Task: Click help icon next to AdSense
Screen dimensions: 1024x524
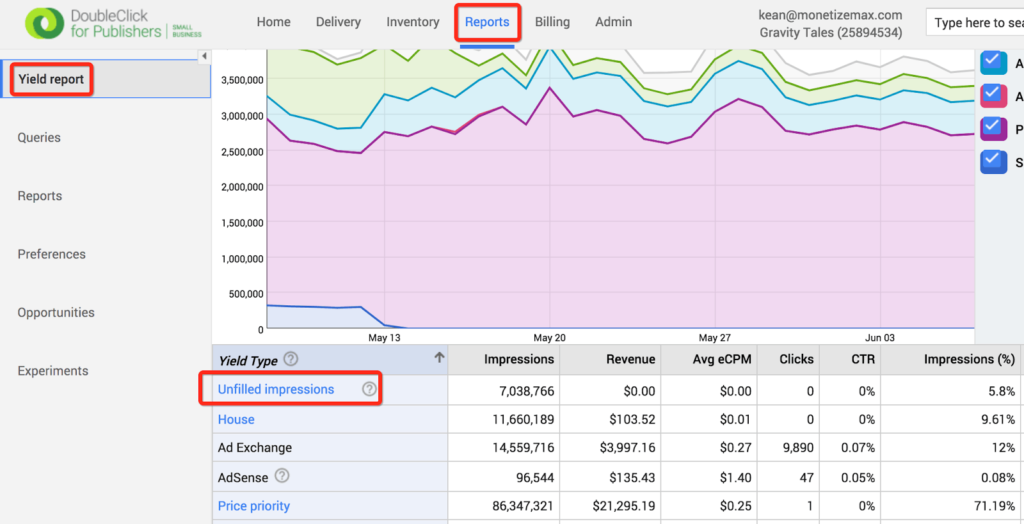Action: click(x=281, y=476)
